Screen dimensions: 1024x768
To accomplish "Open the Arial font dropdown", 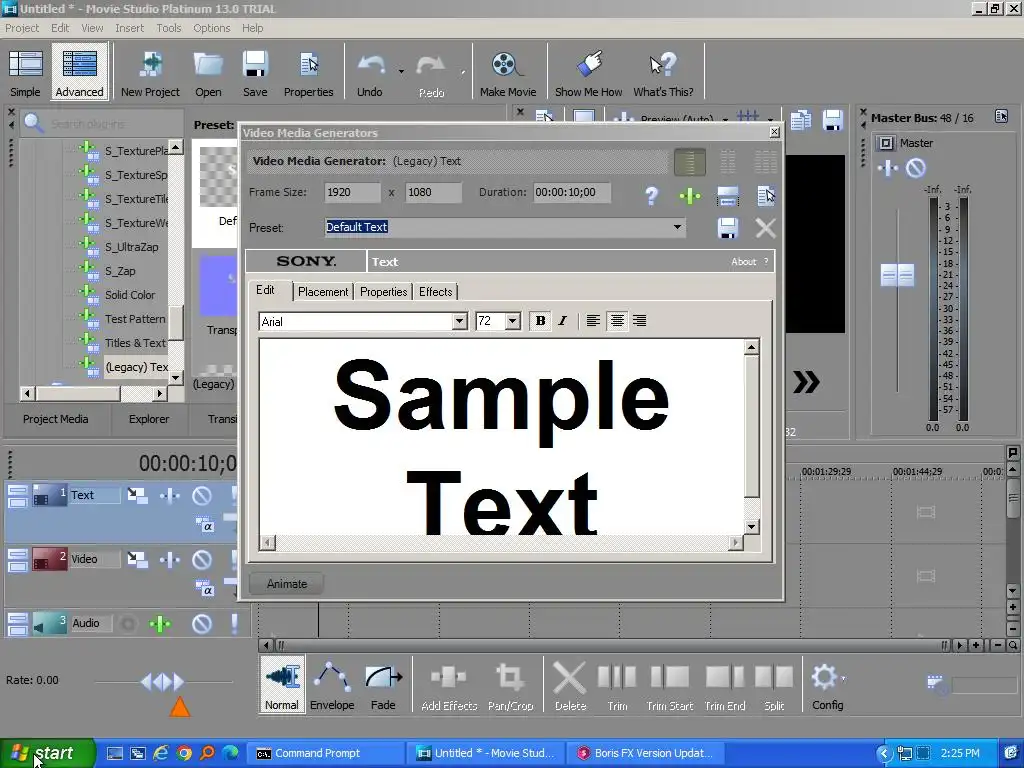I will coord(460,321).
